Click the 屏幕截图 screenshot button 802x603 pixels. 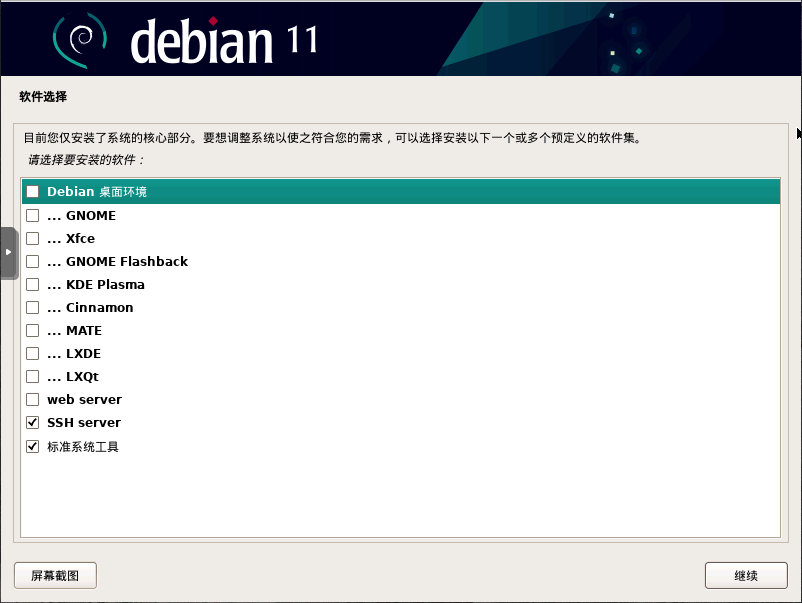(55, 575)
